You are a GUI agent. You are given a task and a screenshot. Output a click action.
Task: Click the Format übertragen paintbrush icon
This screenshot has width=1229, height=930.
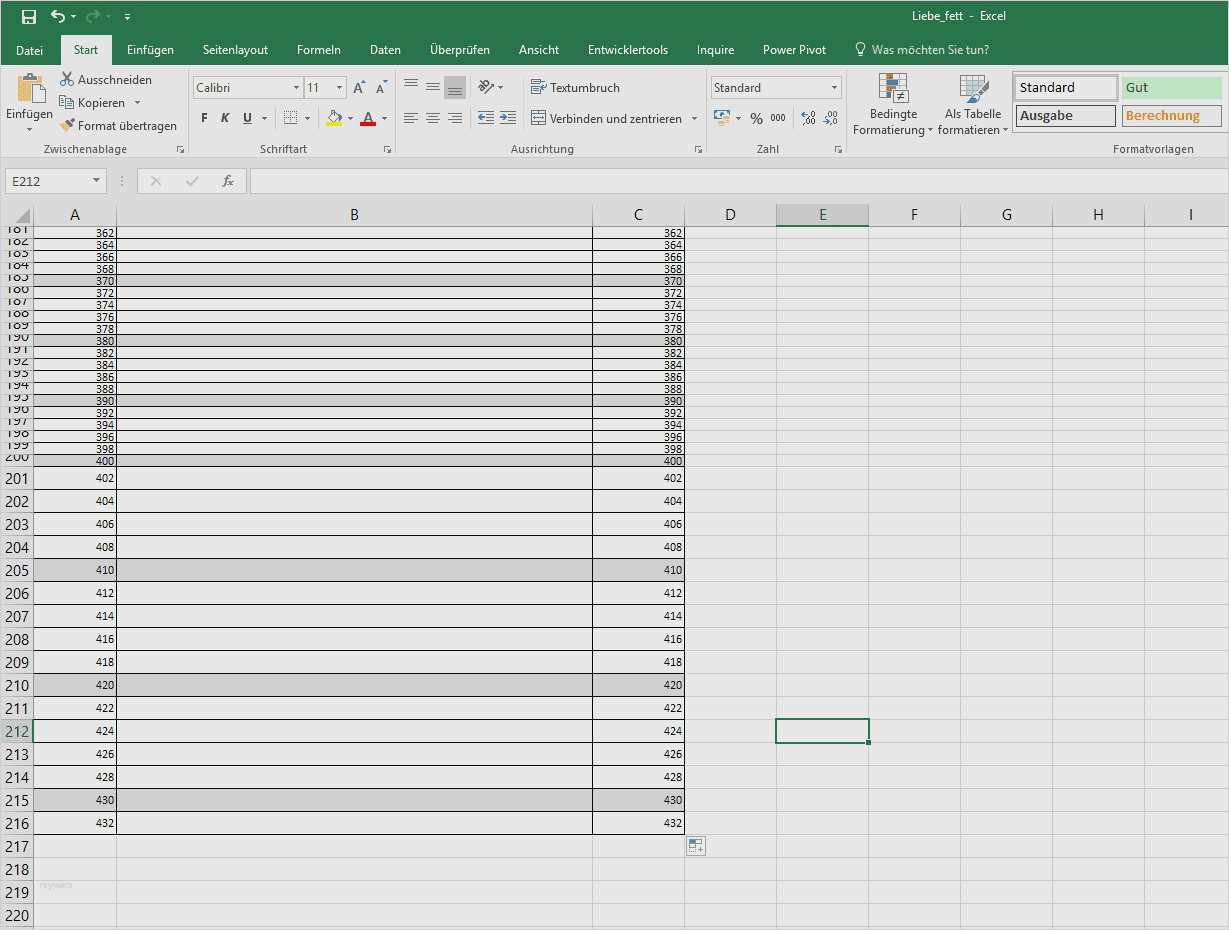(67, 126)
